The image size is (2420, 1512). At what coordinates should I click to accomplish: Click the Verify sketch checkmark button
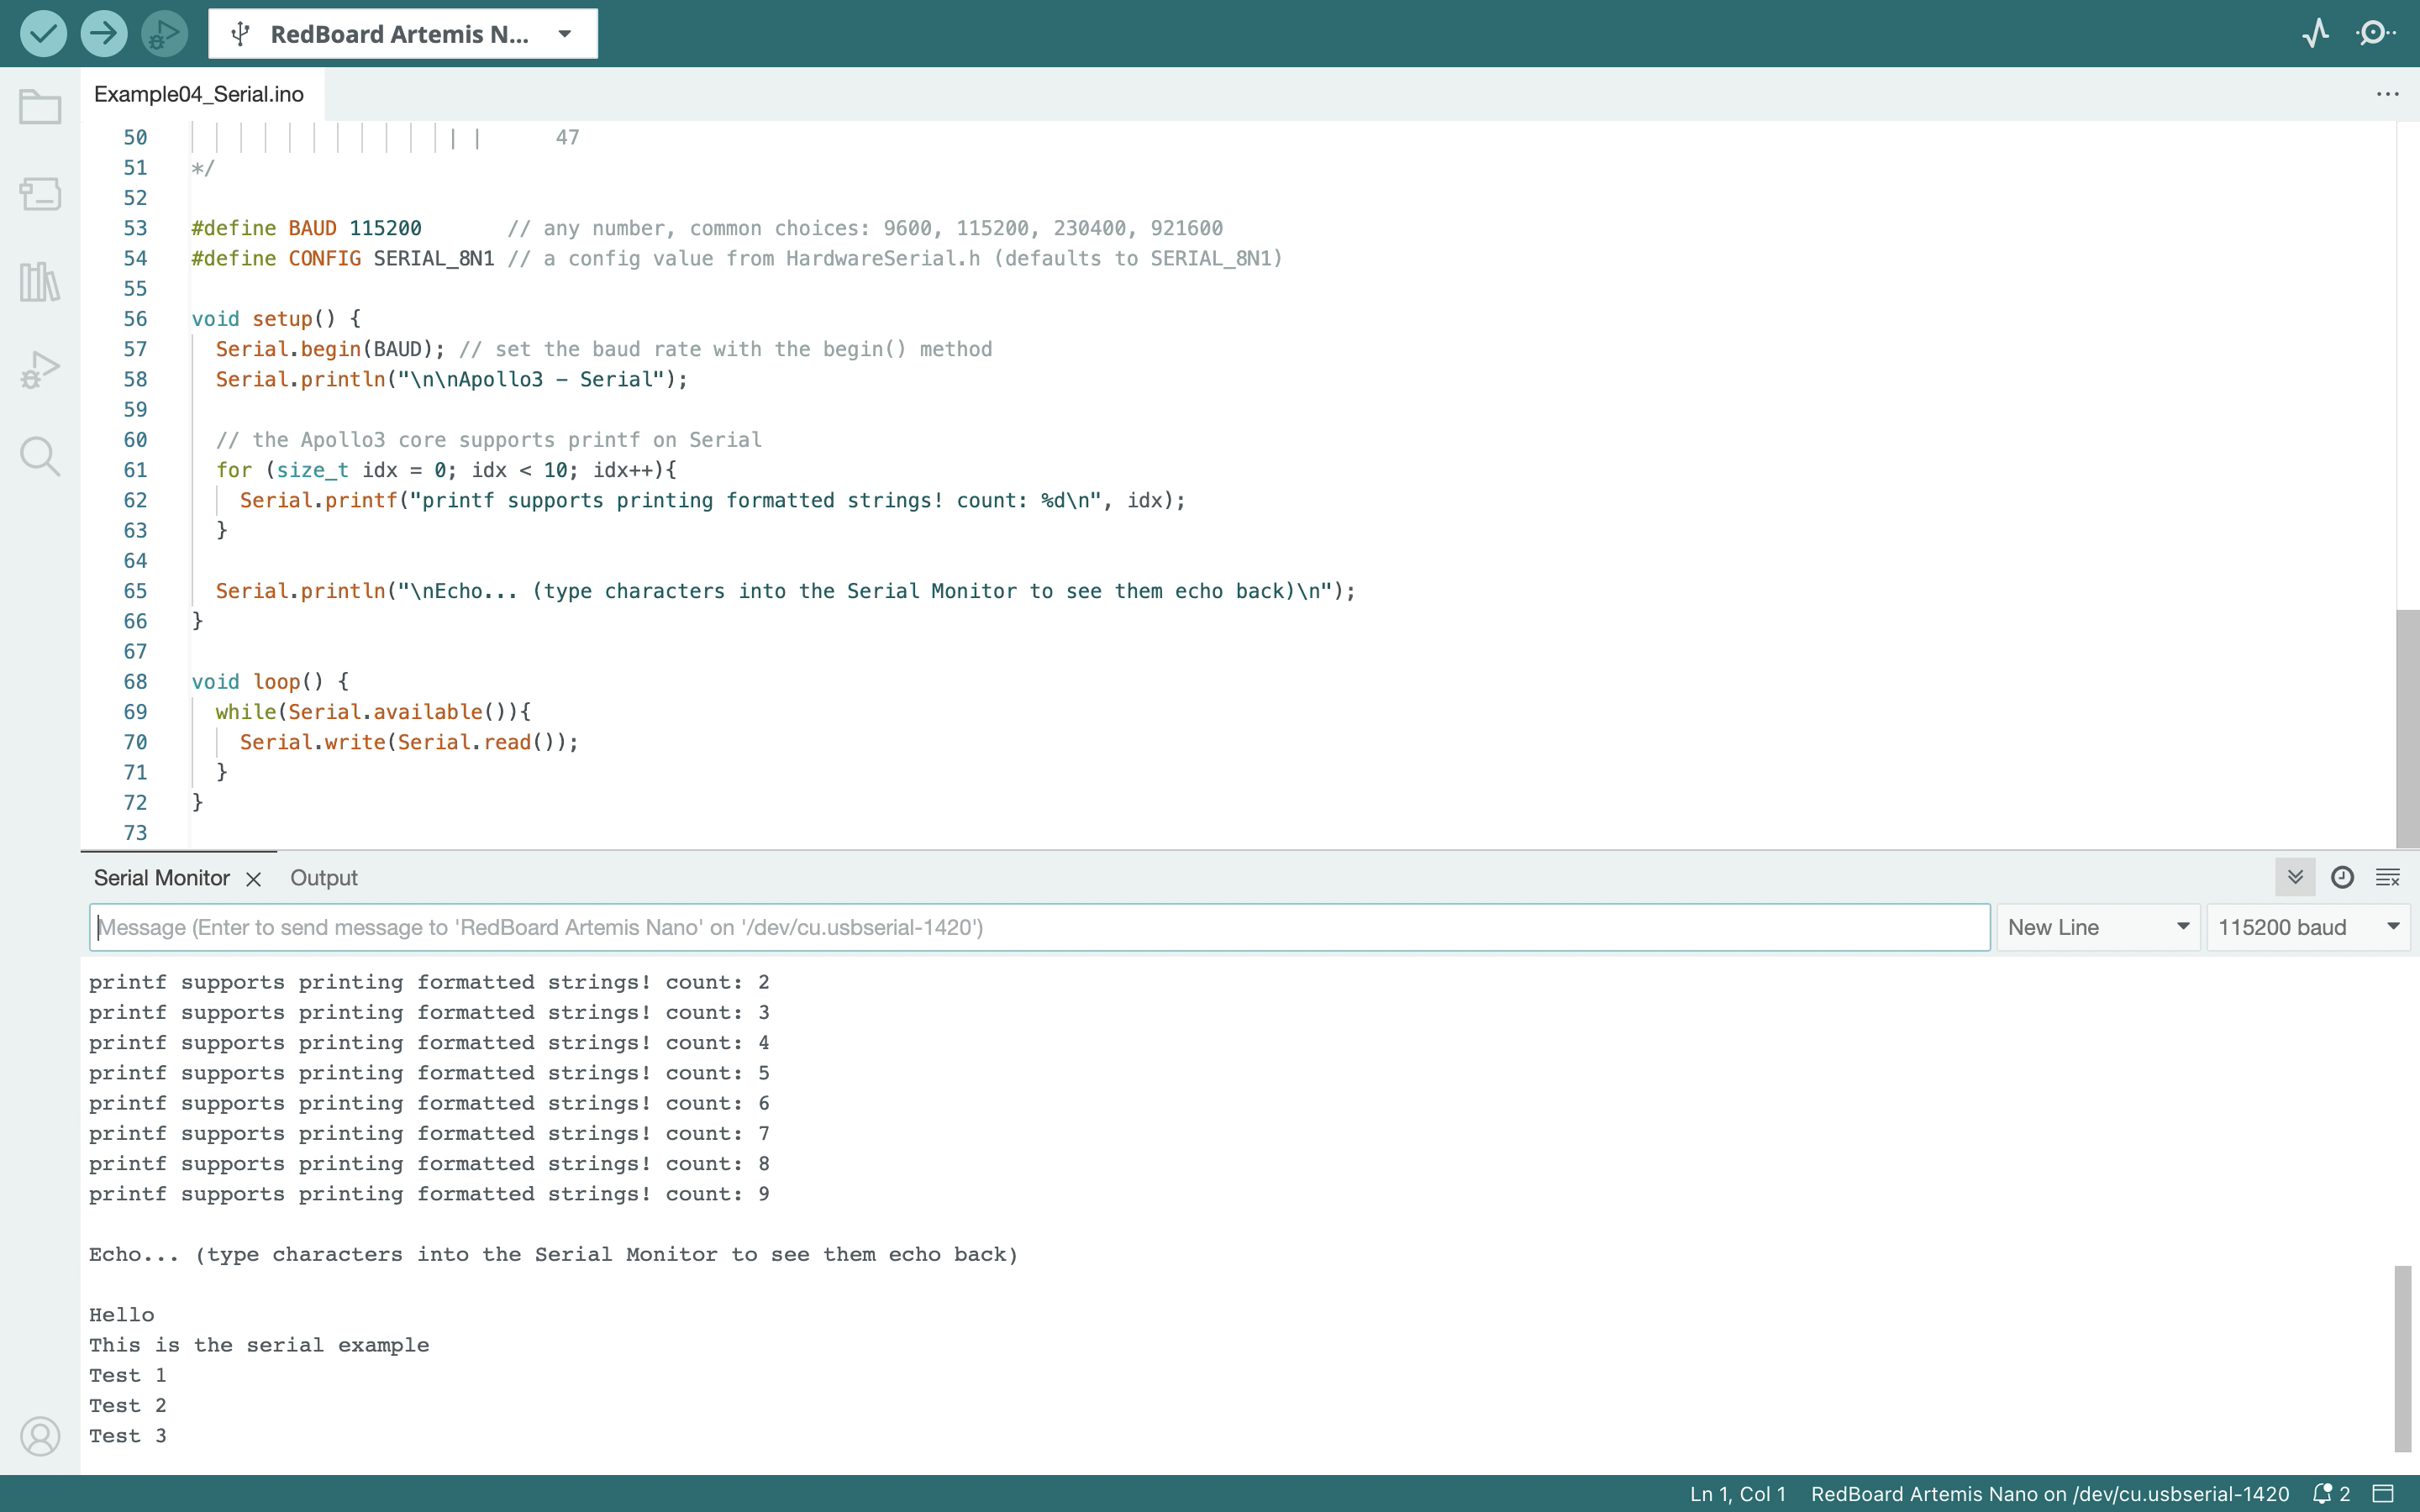[43, 33]
